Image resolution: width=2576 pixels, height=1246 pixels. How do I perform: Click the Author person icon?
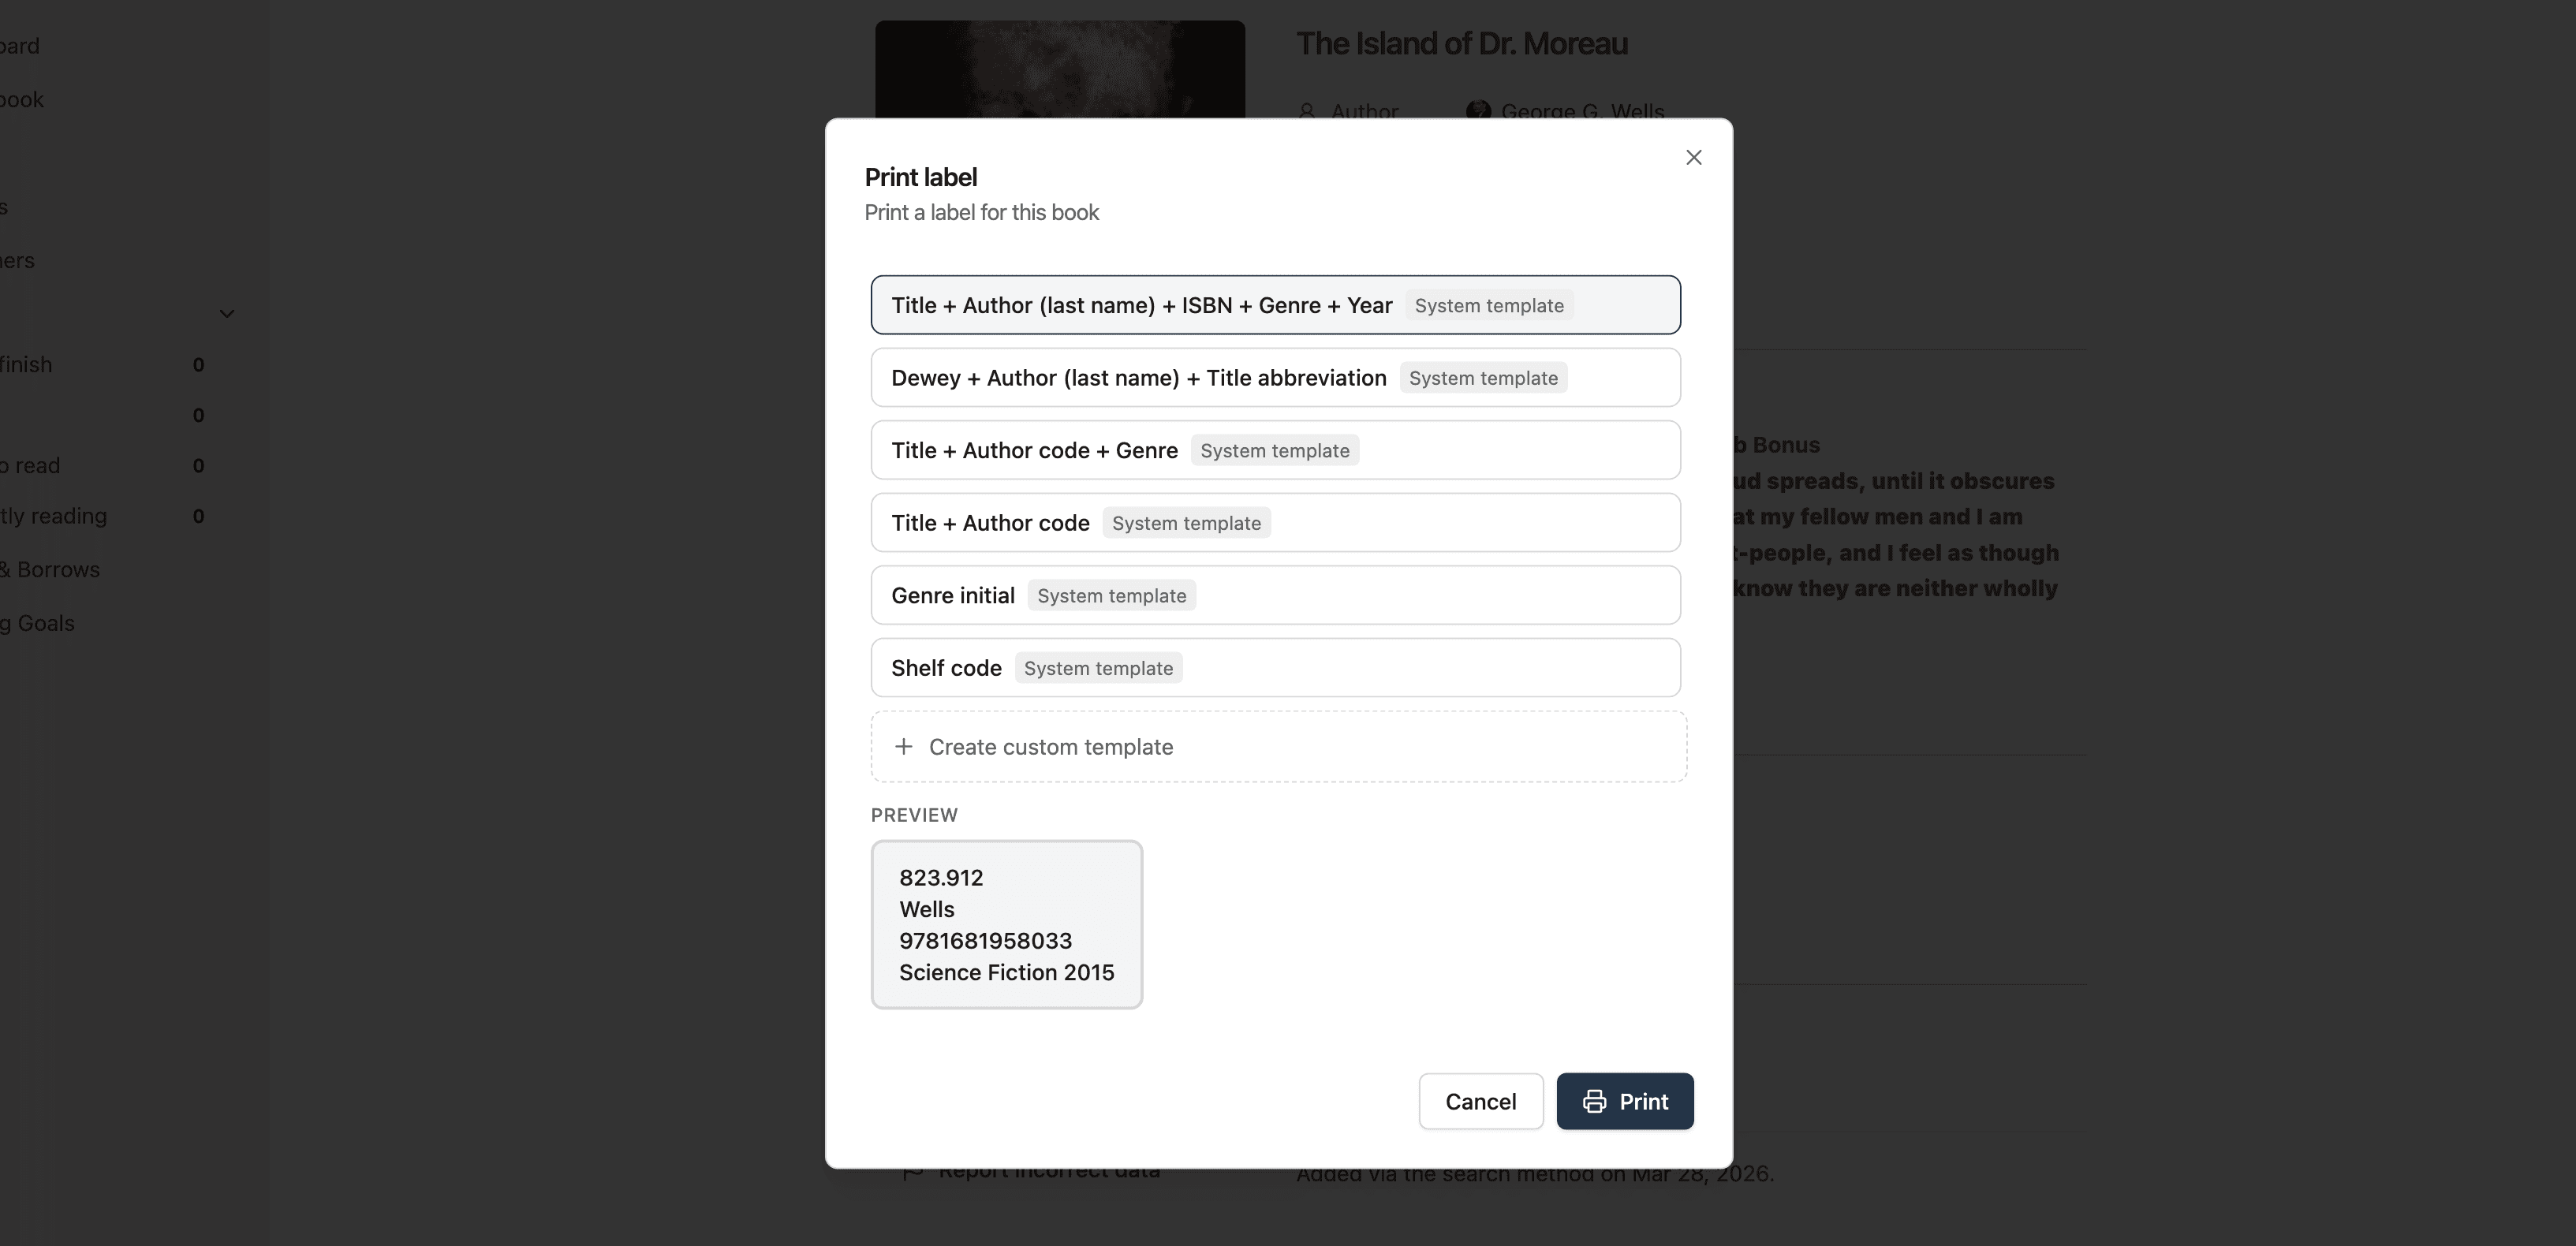pyautogui.click(x=1306, y=110)
